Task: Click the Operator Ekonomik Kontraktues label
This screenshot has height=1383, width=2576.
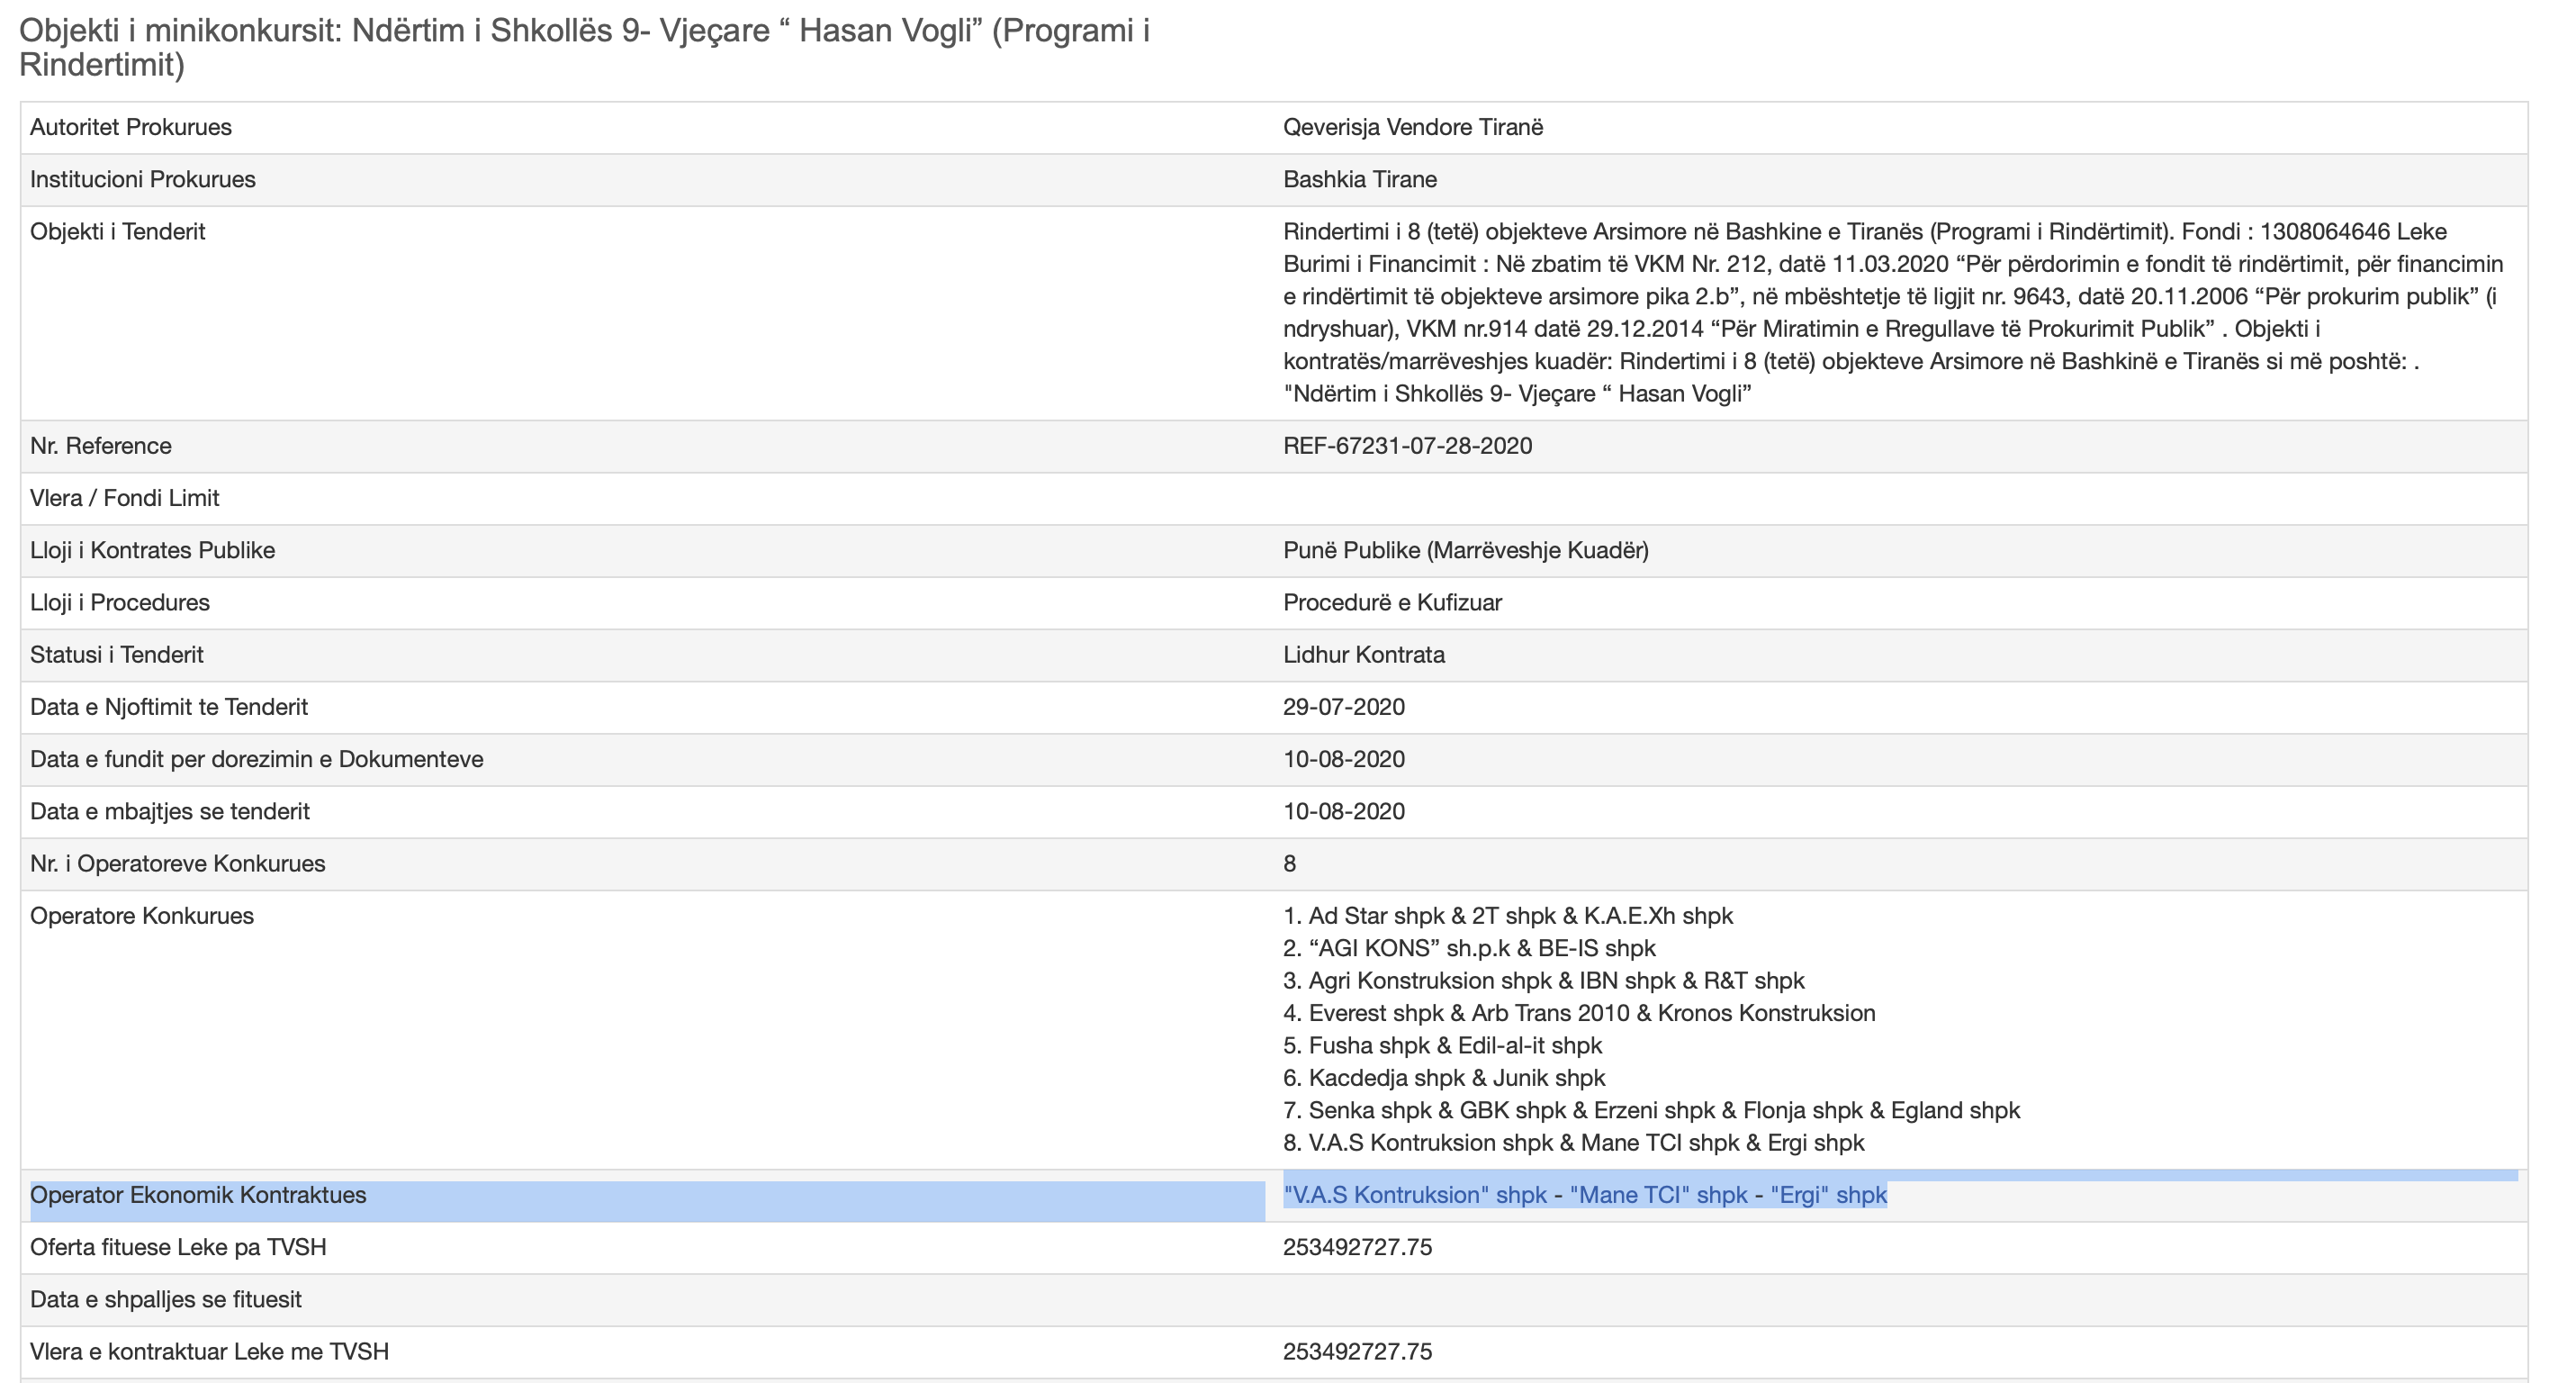Action: pyautogui.click(x=198, y=1195)
